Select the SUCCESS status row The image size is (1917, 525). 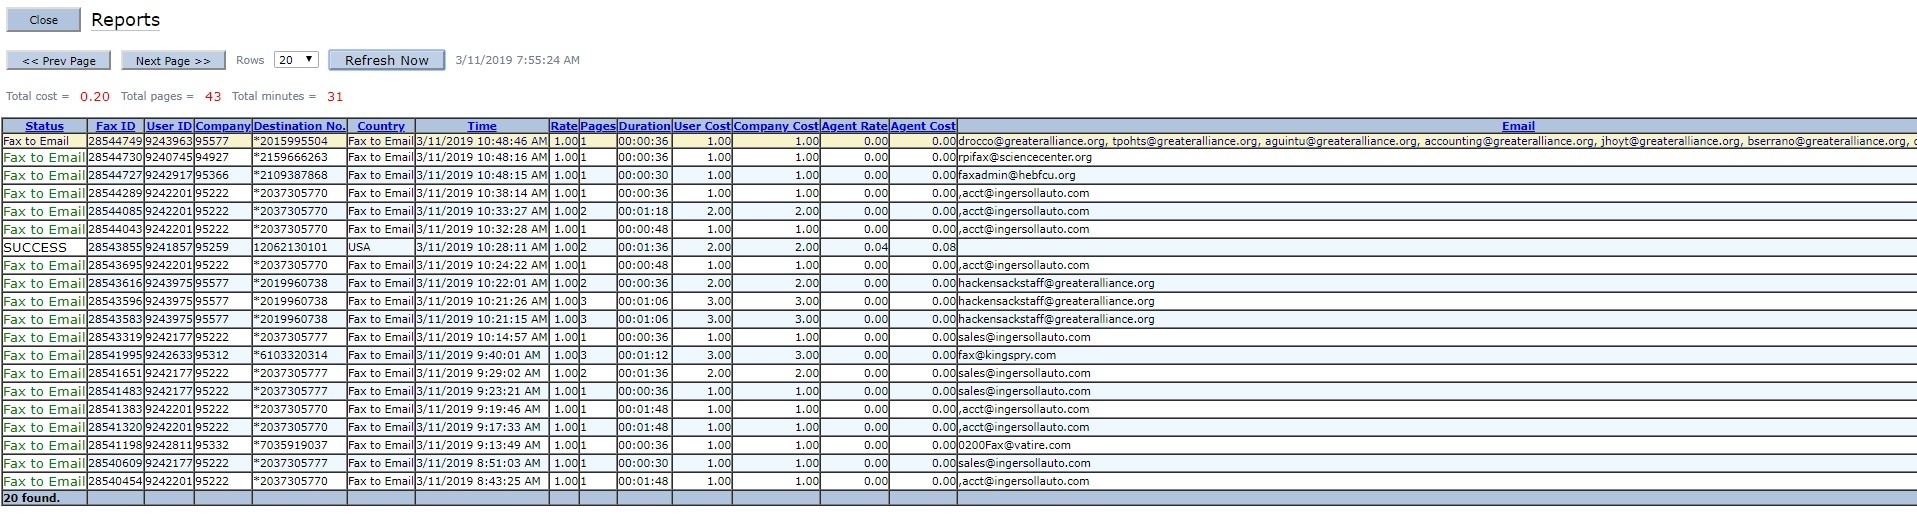coord(35,247)
